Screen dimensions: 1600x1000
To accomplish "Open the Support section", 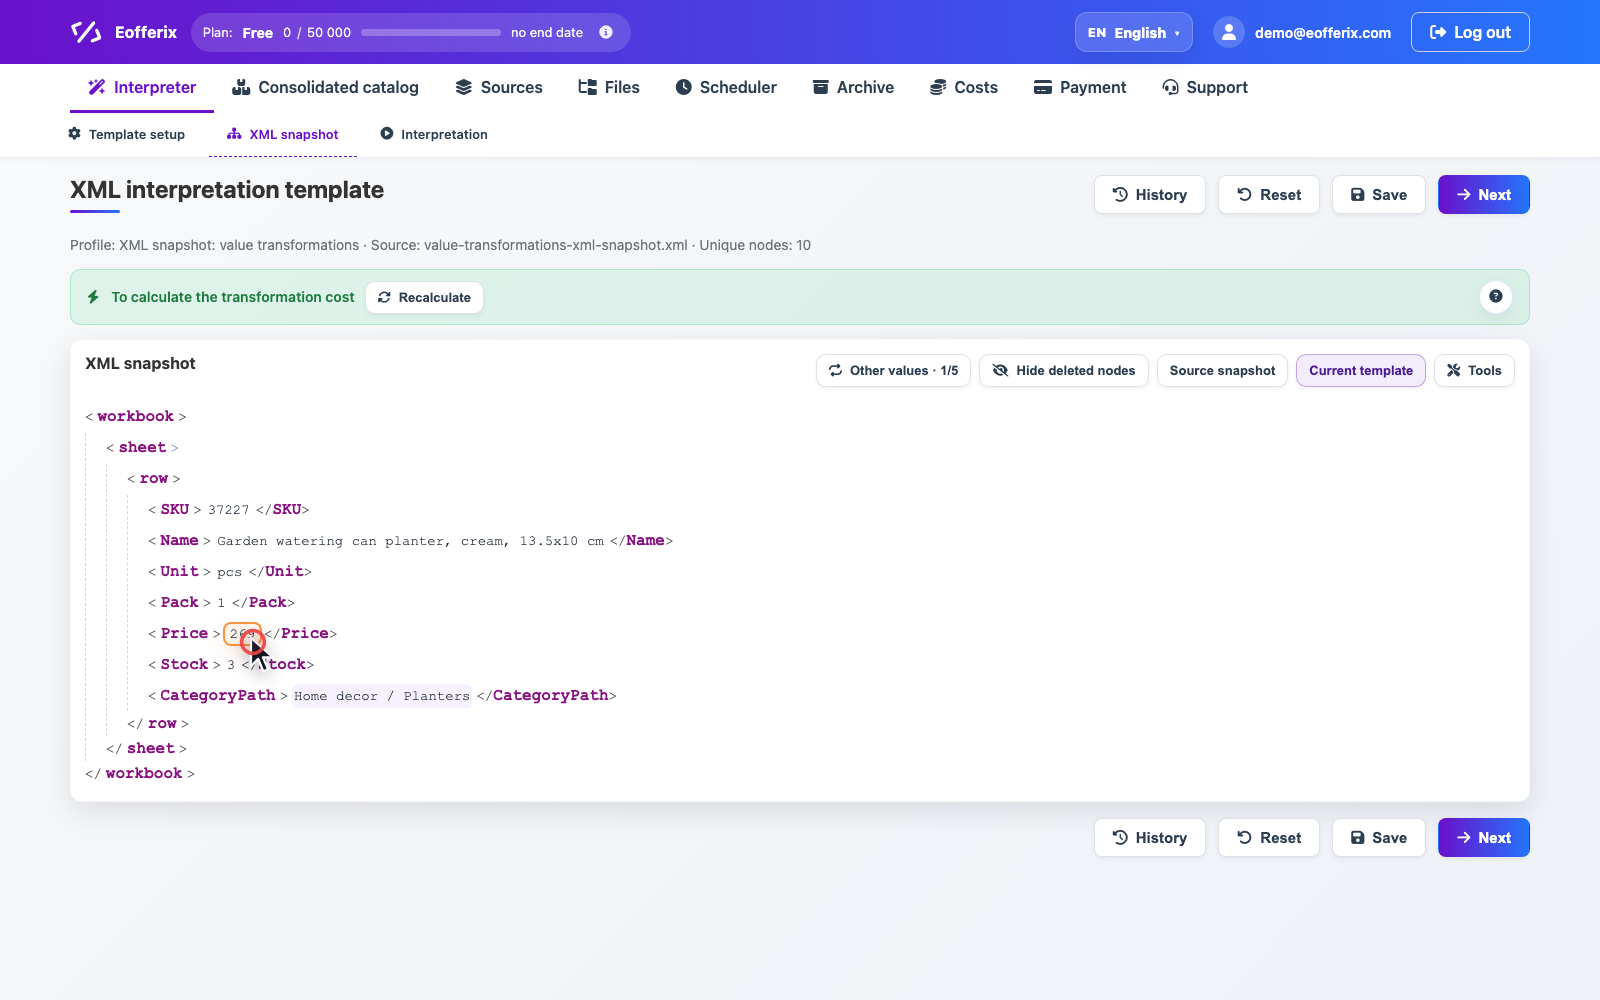I will point(1205,87).
